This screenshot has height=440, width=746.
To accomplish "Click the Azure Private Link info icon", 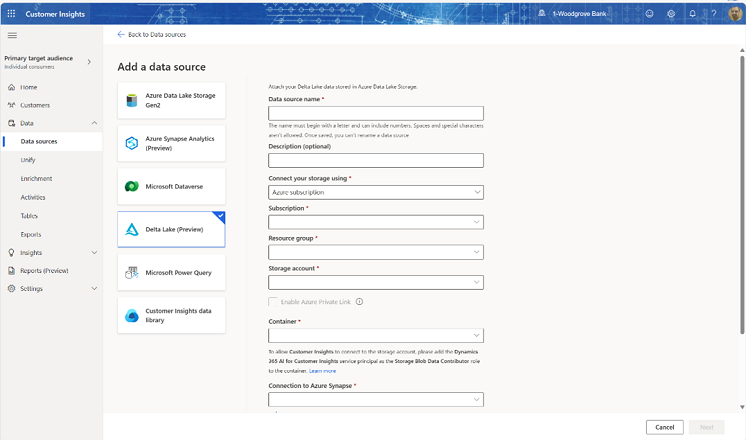I will click(359, 301).
